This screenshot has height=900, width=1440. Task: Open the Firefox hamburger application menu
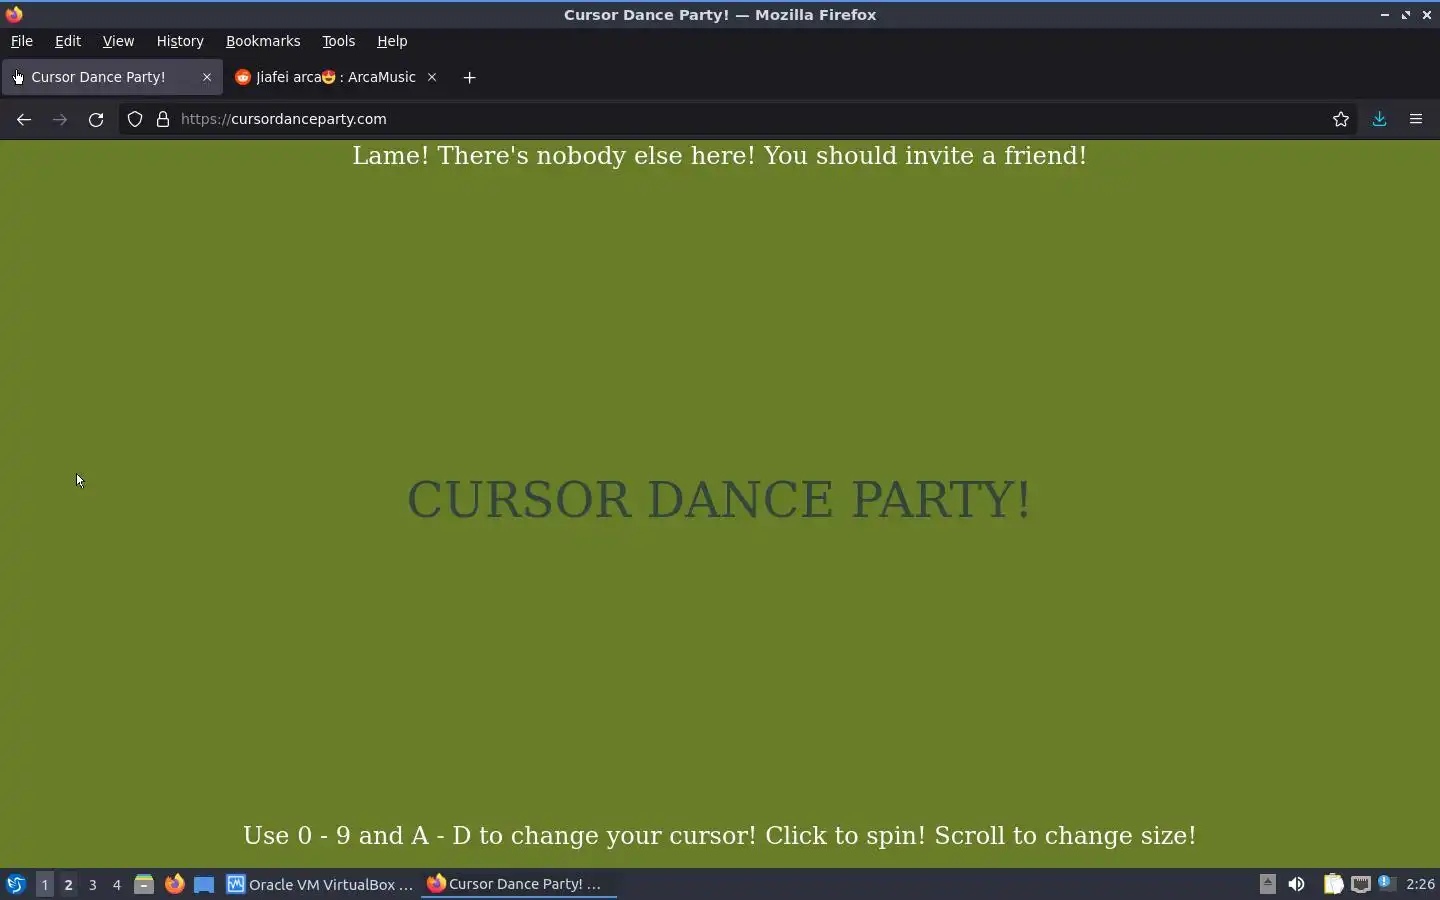1416,119
